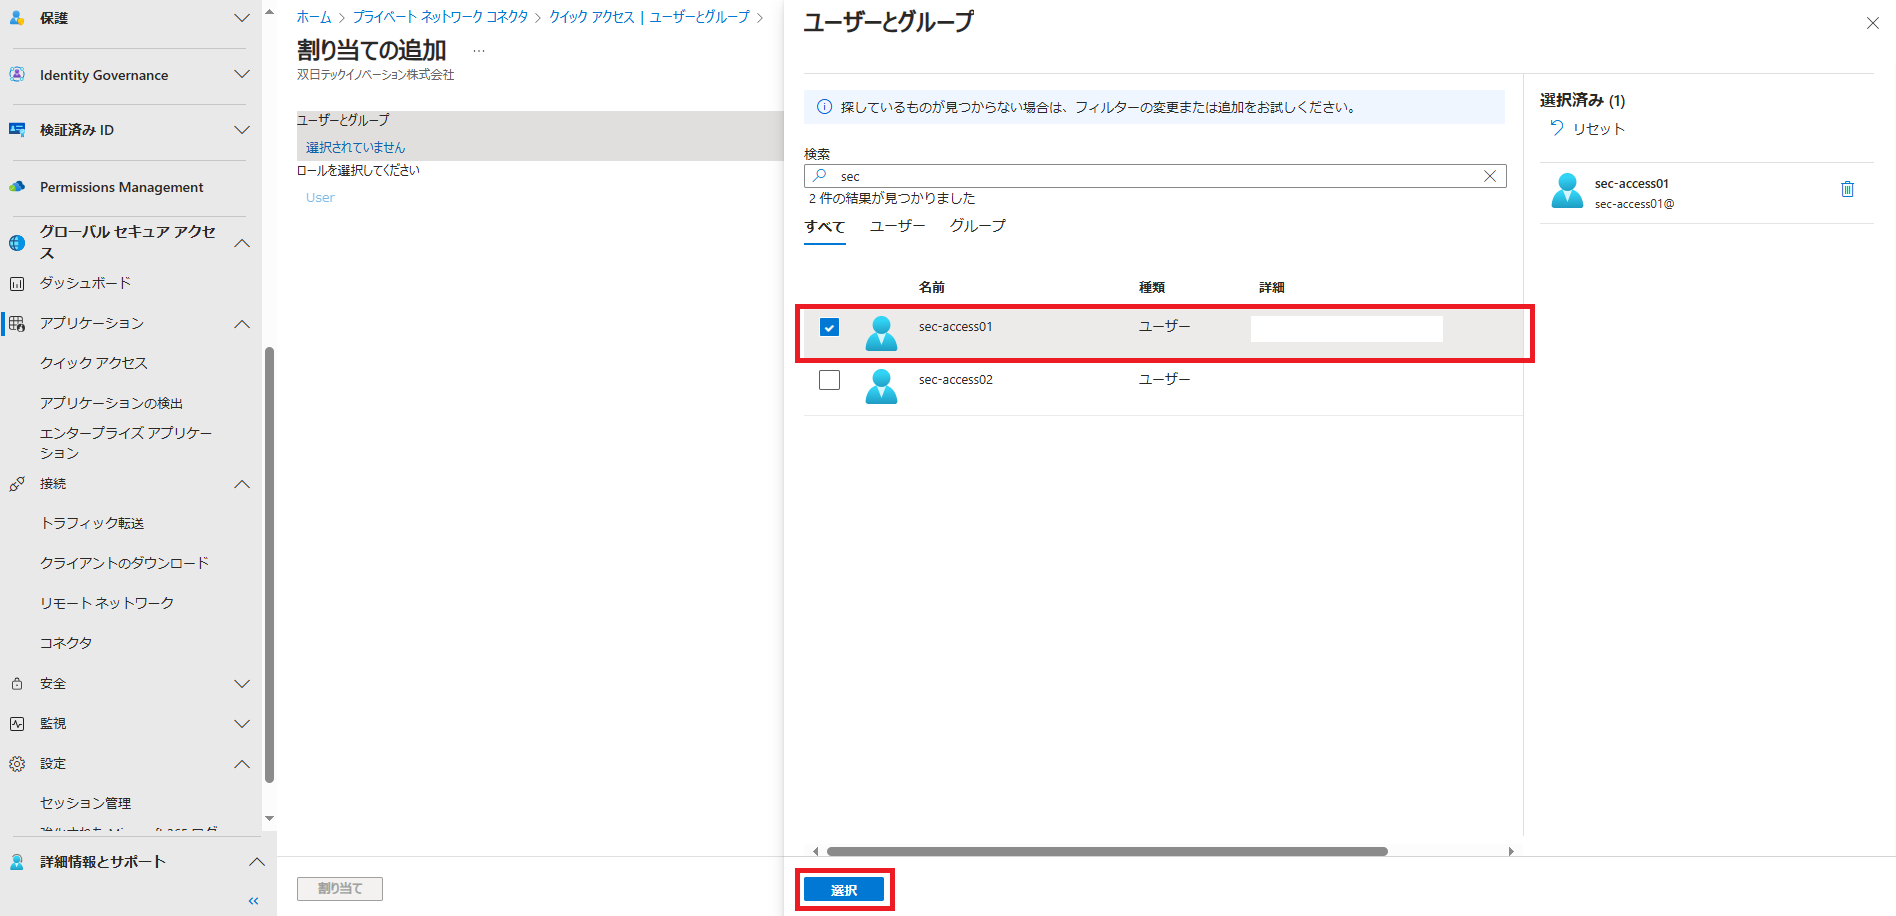Viewport: 1896px width, 916px height.
Task: Click the 割り当て button
Action: pos(340,888)
